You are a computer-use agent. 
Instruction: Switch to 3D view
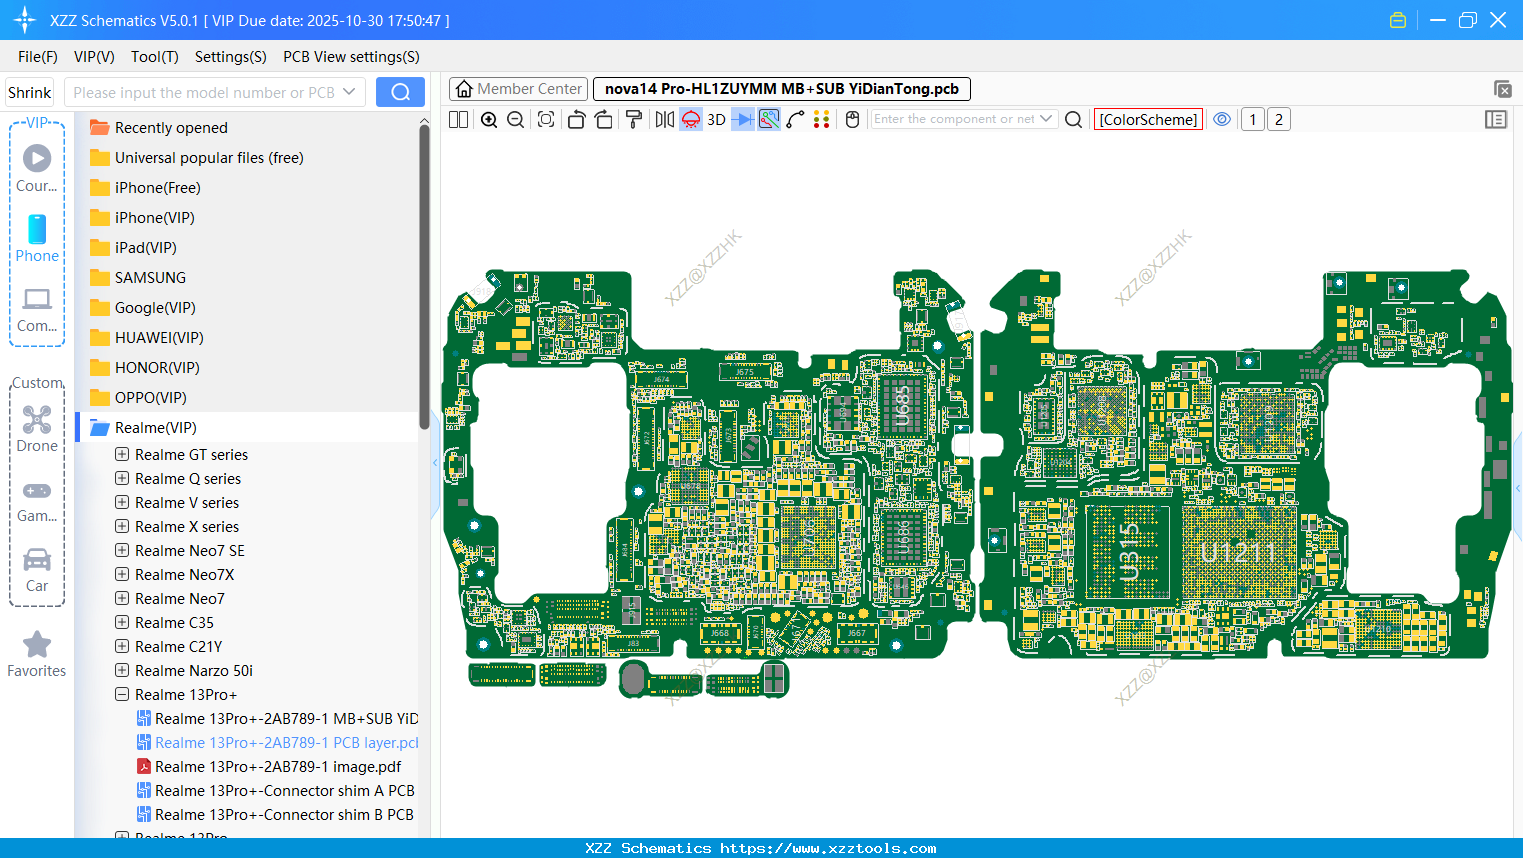[x=716, y=119]
